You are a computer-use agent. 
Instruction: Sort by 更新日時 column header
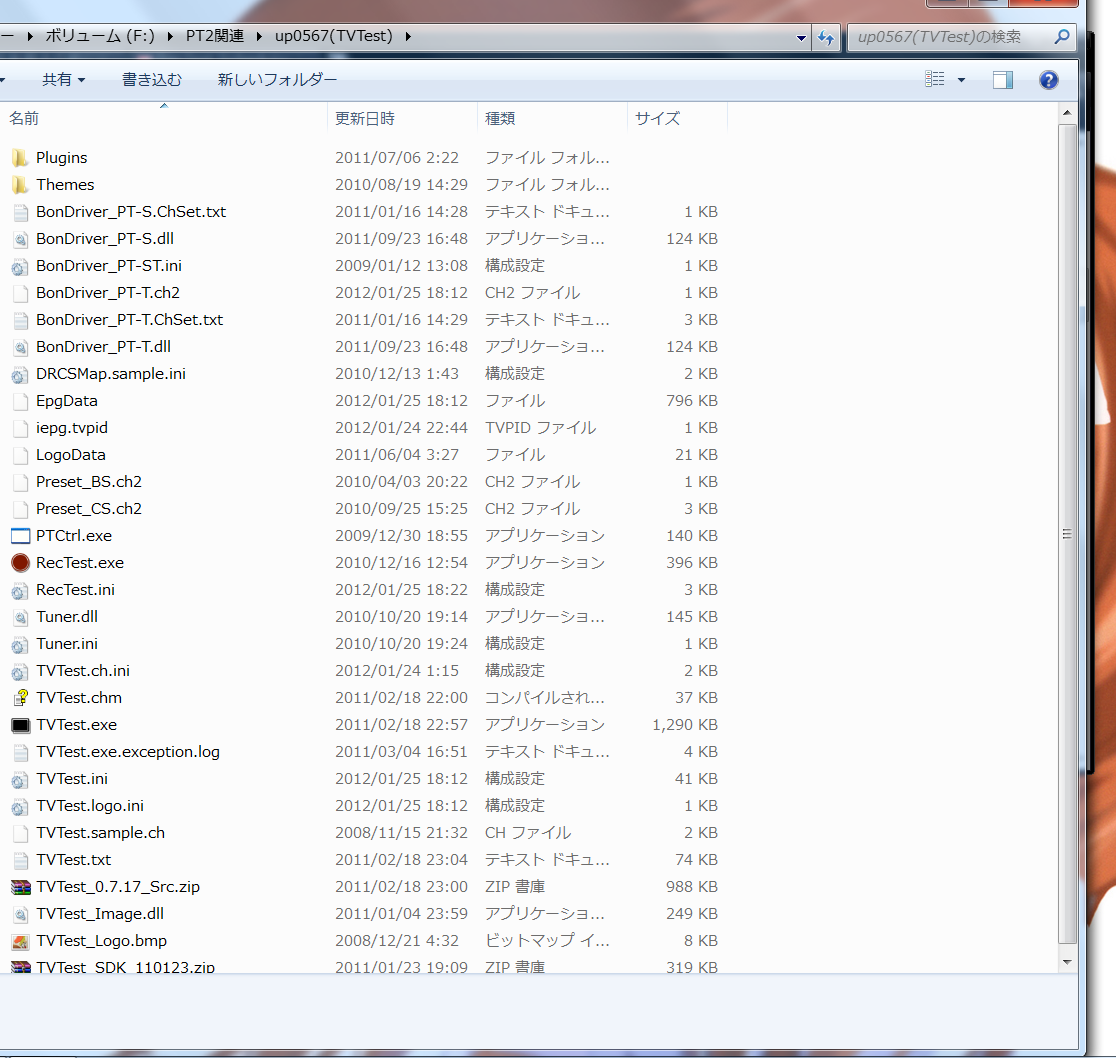(x=402, y=118)
